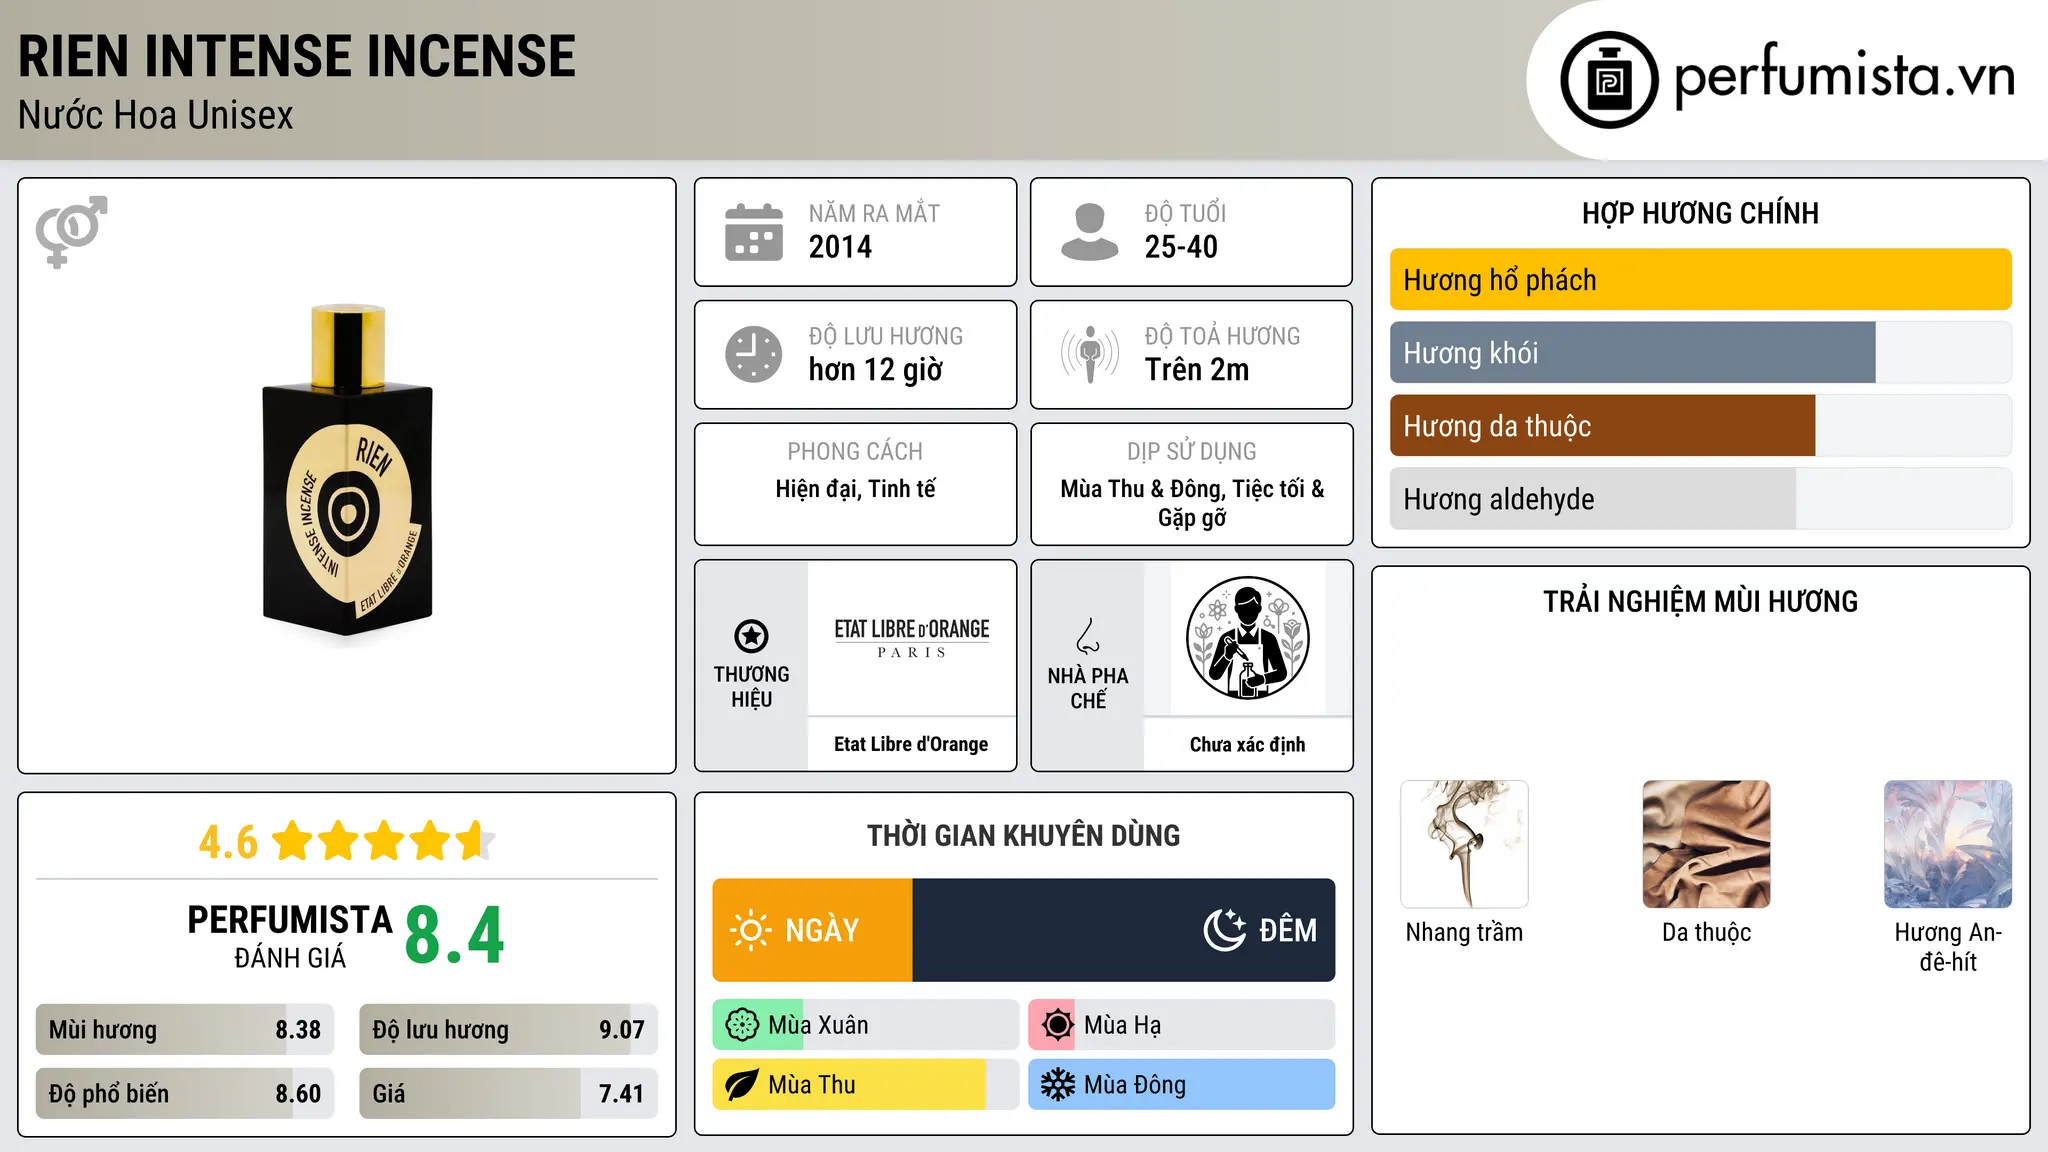Click the 4.6 star rating number
This screenshot has height=1152, width=2048.
(x=228, y=842)
